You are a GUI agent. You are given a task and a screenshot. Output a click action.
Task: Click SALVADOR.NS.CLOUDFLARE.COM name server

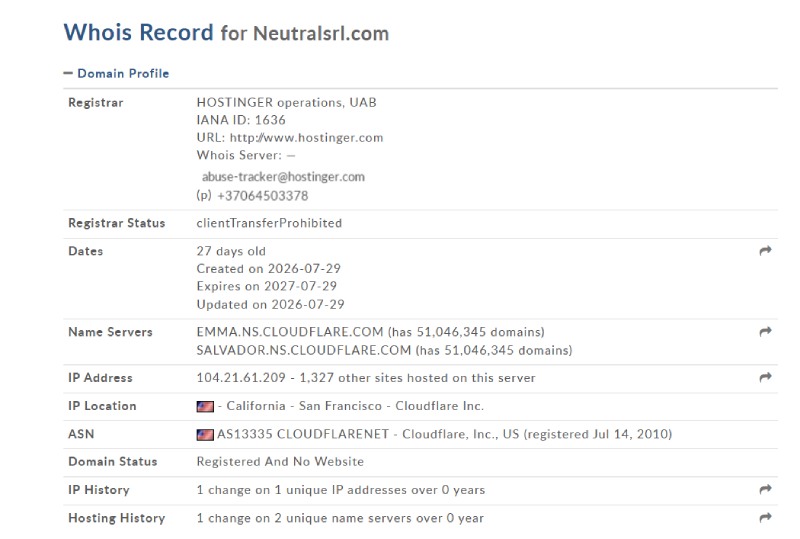[304, 350]
